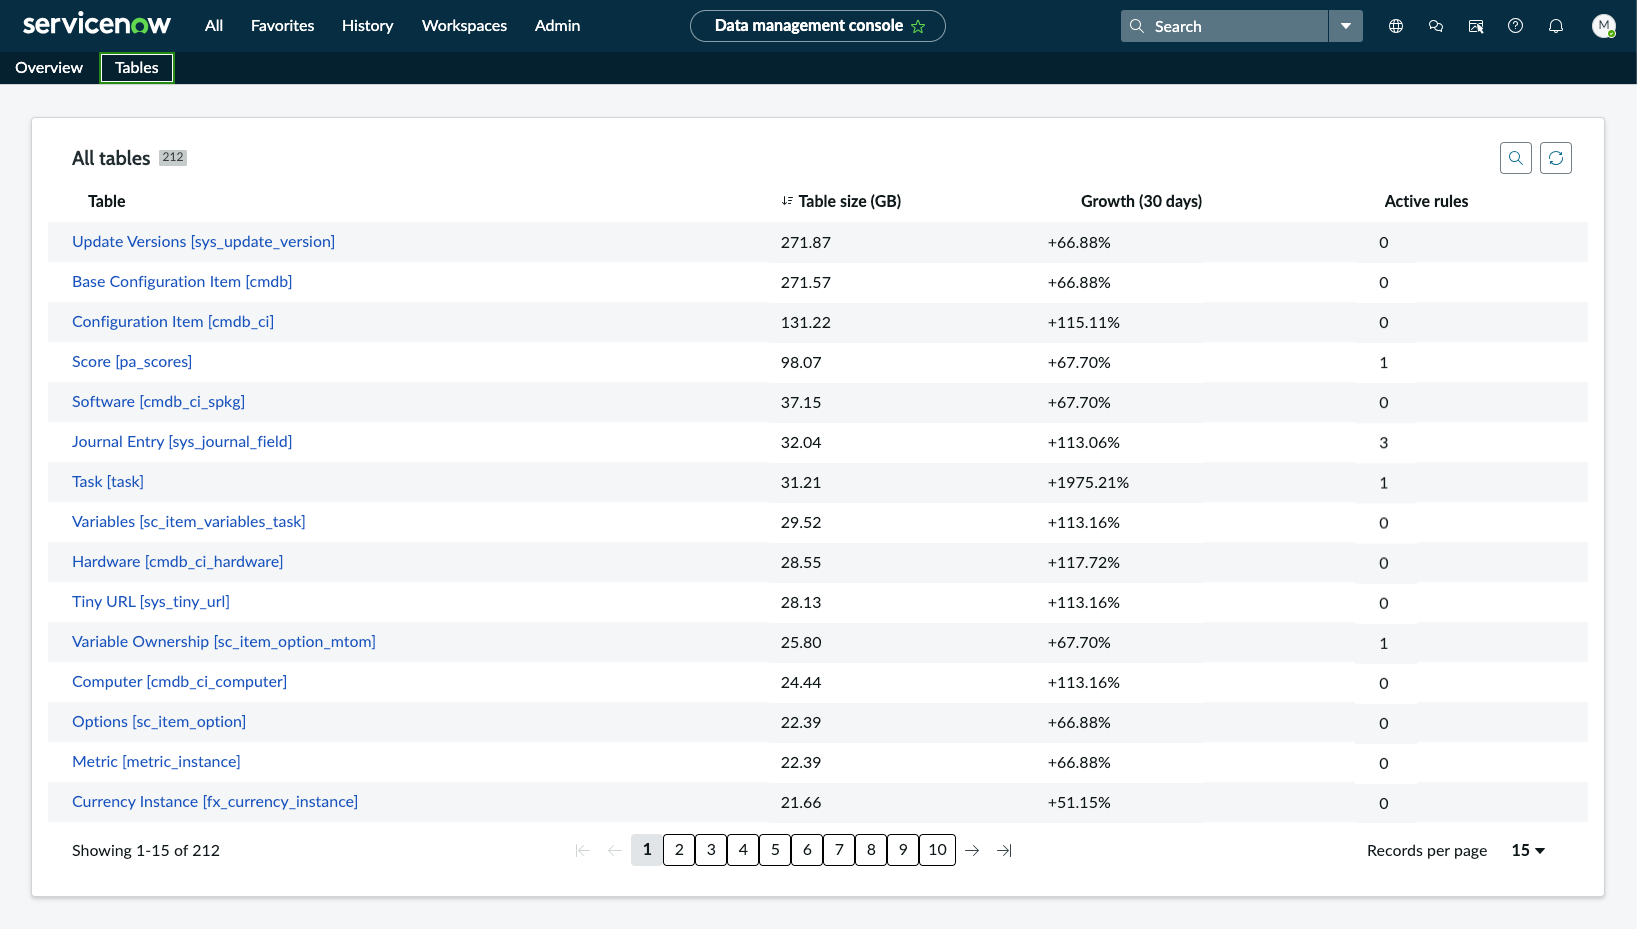Click the Showing 1-15 of 212 text

(146, 850)
